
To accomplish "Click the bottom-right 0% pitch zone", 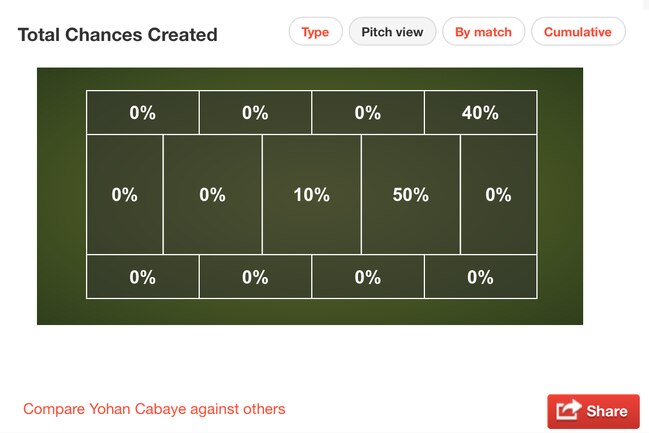I will [480, 277].
